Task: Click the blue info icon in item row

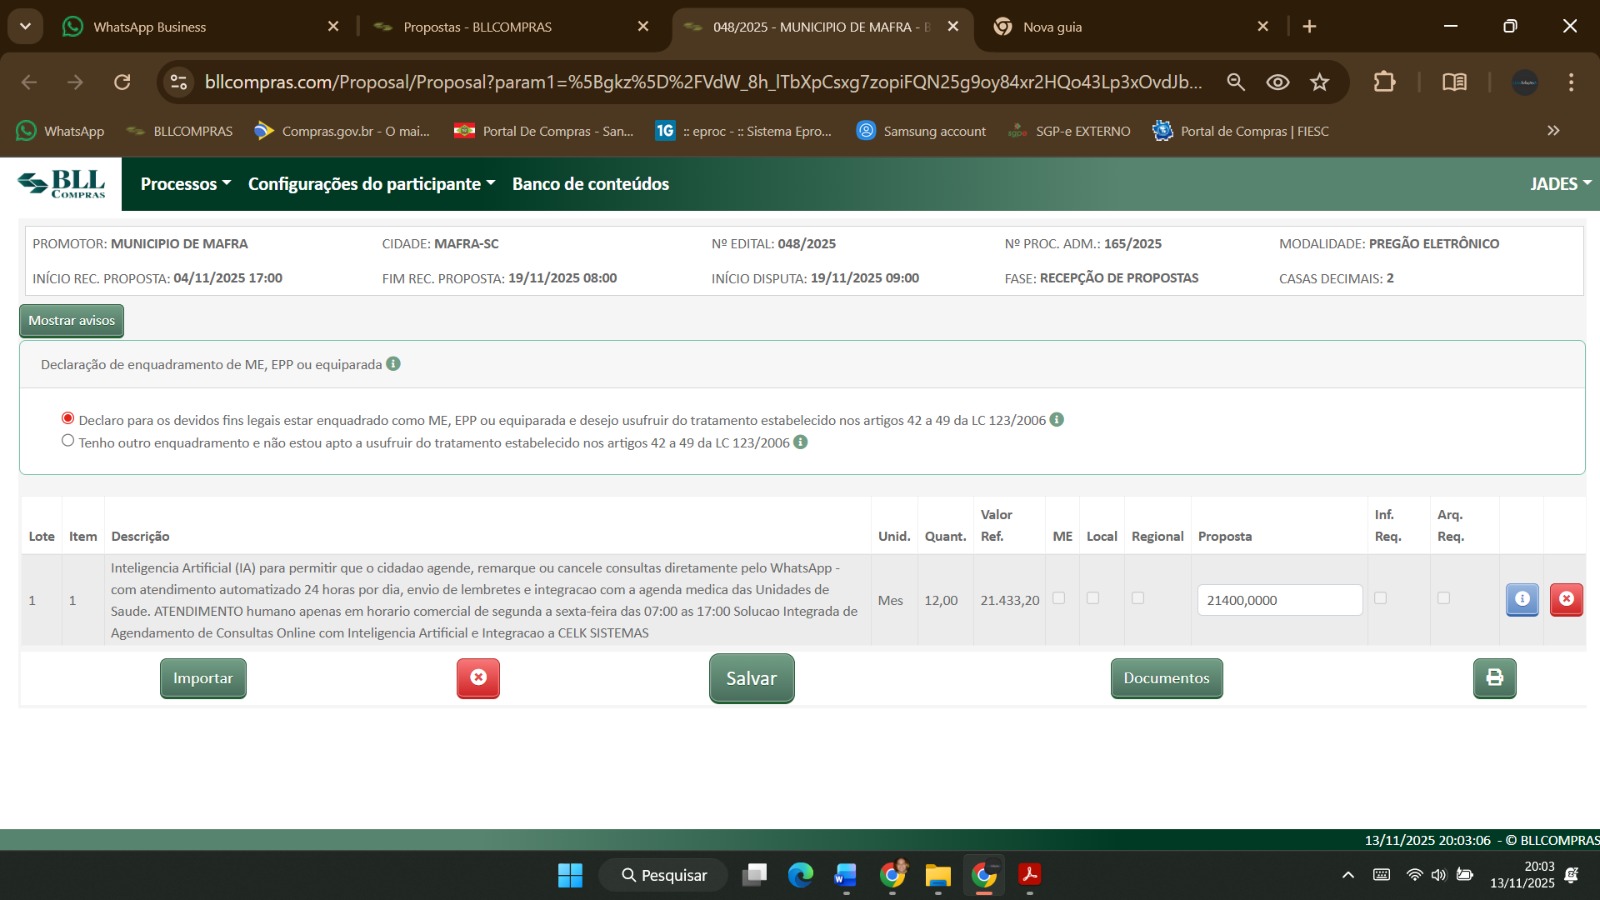Action: 1522,599
